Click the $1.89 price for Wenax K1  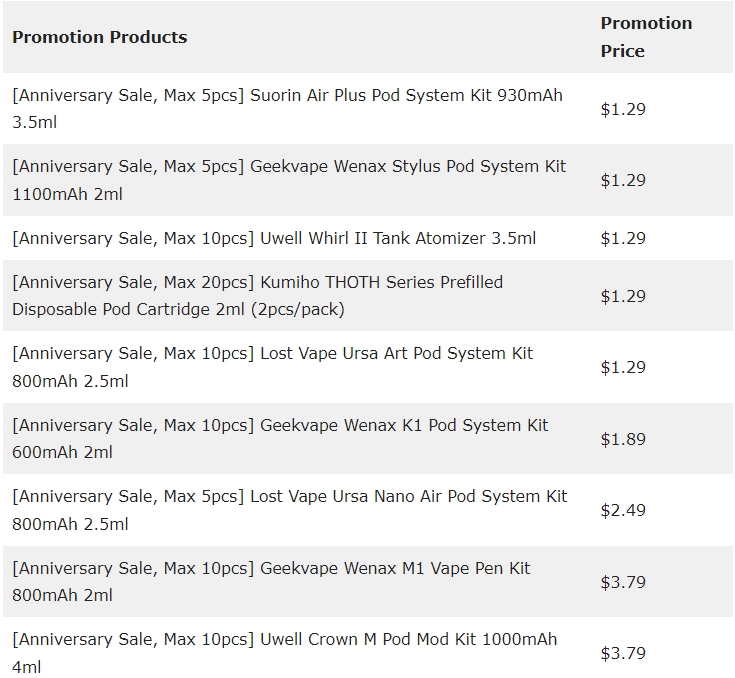point(623,439)
